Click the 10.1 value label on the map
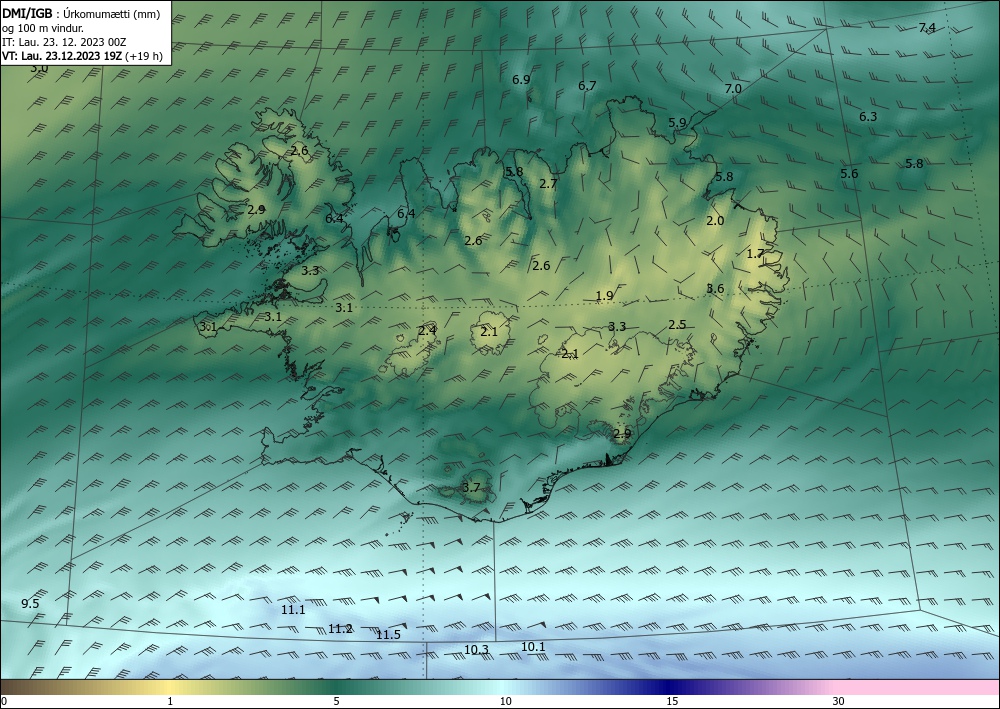 [x=533, y=647]
